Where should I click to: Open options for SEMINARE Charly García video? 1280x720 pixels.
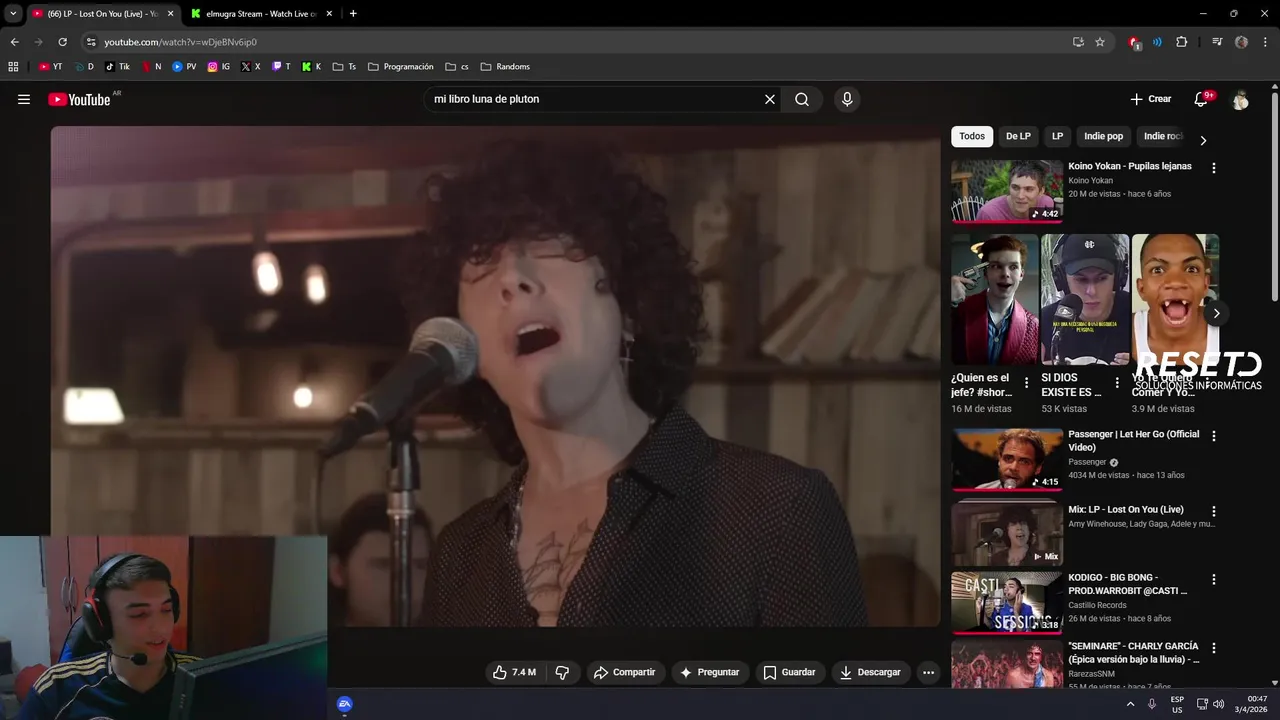tap(1214, 648)
